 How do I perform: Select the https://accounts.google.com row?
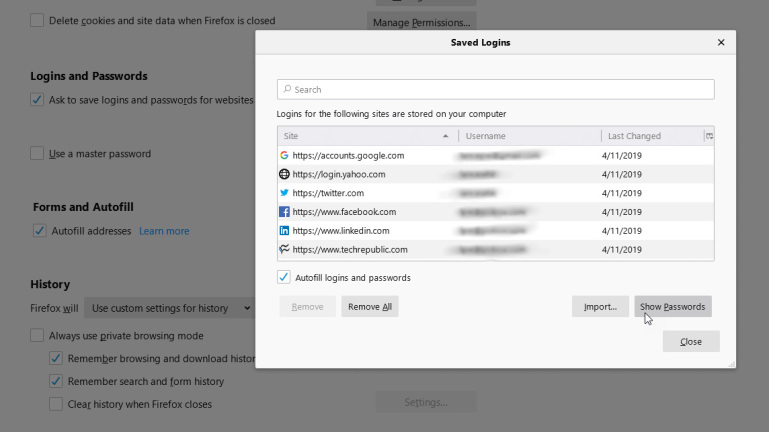(495, 155)
